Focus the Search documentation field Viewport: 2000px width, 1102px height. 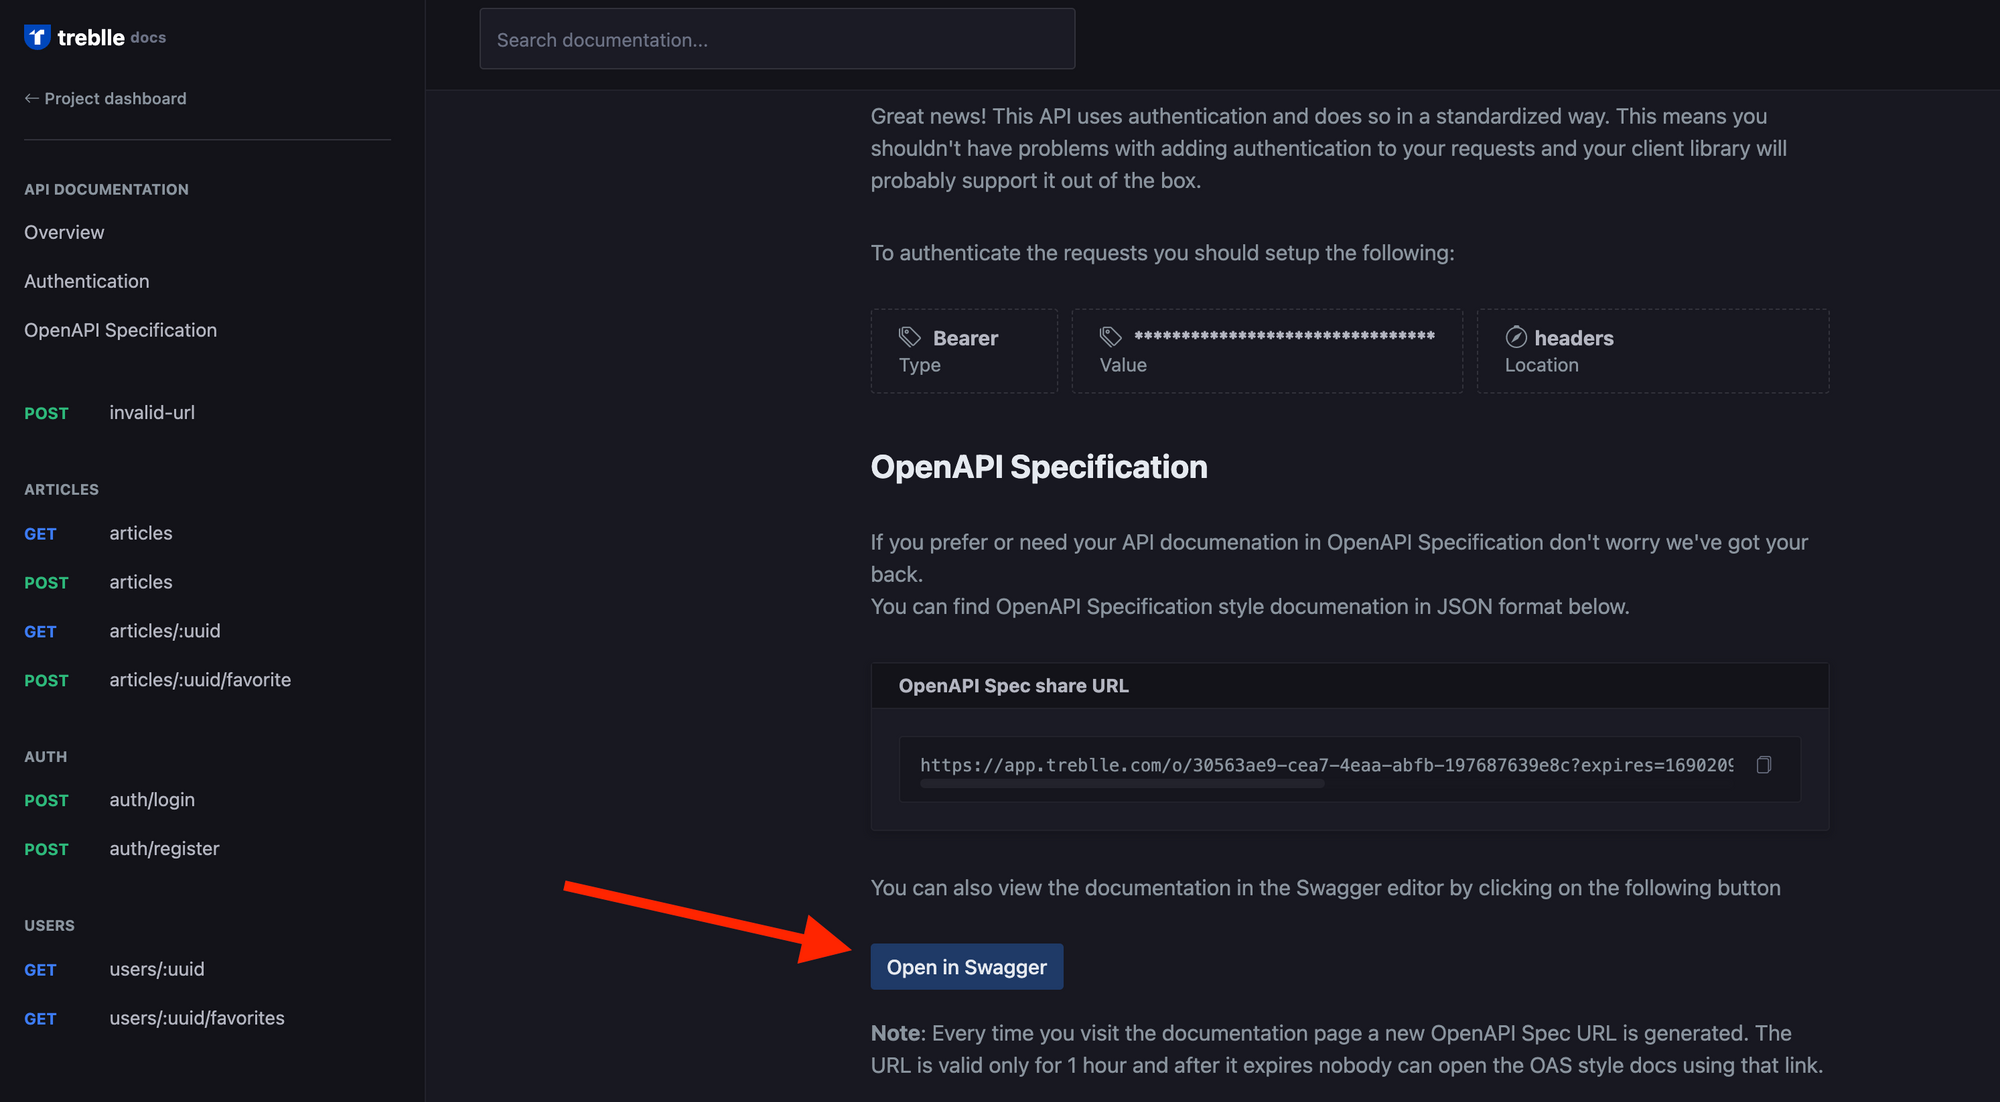click(777, 39)
